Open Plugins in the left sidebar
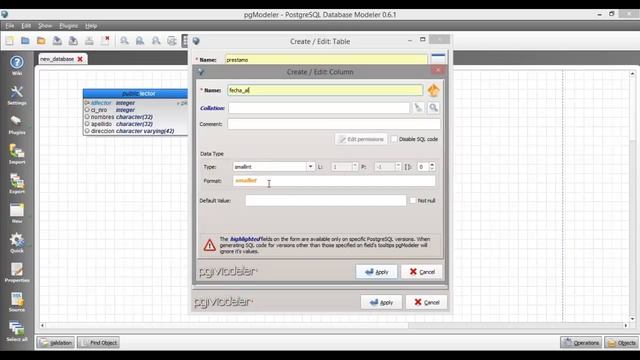Screen dimensions: 640x360 click(x=17, y=124)
